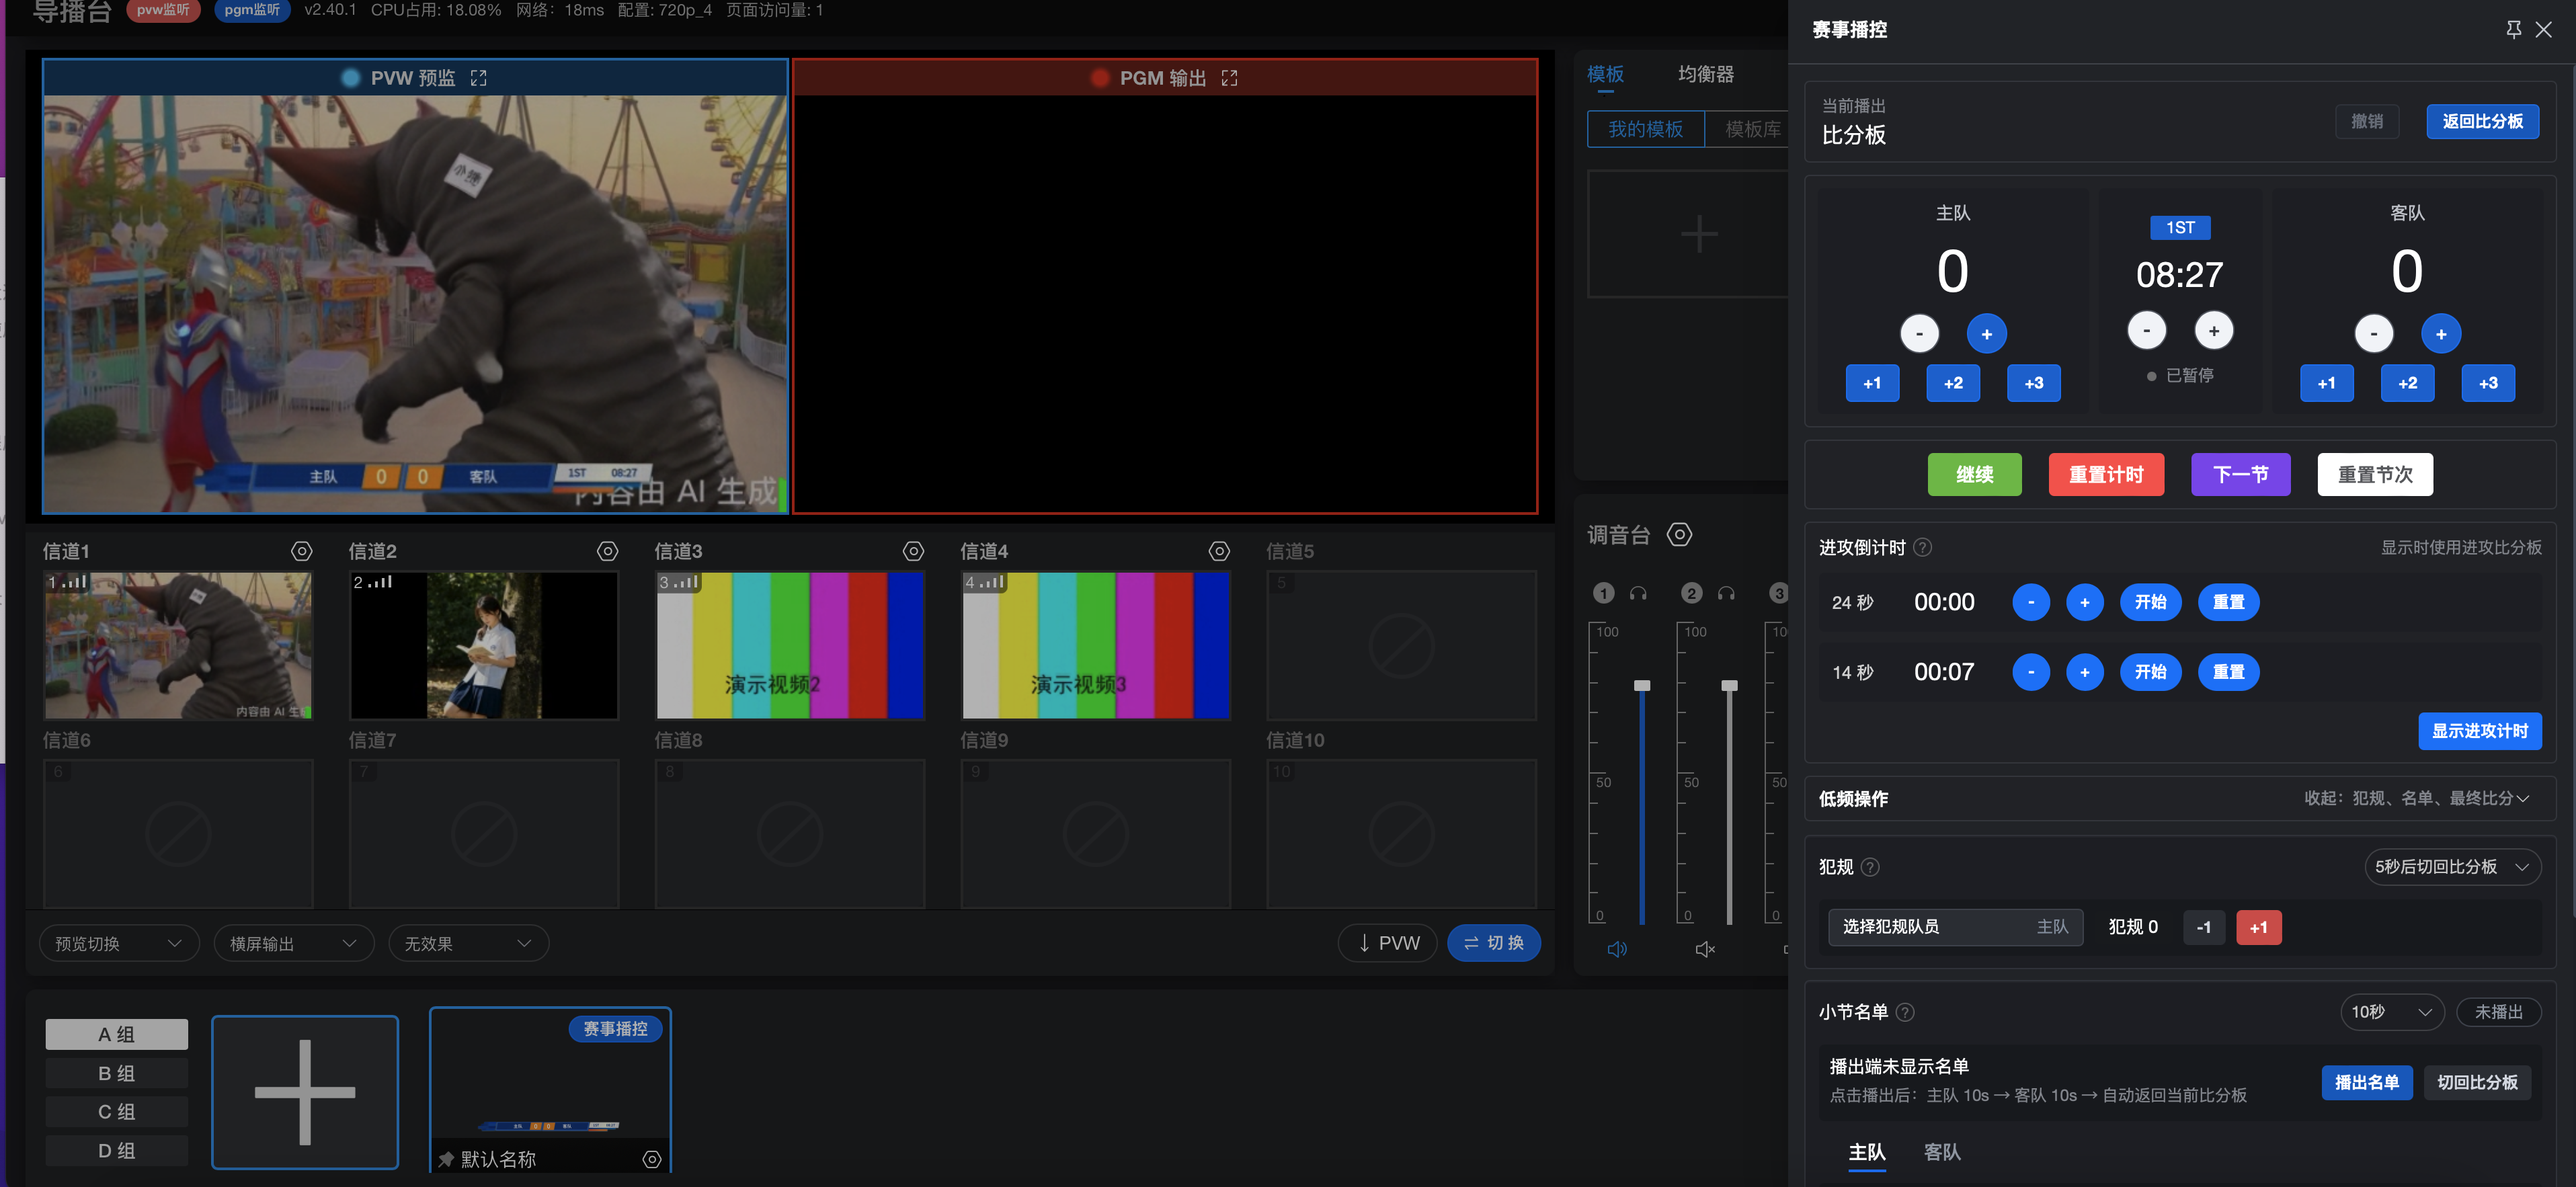This screenshot has width=2576, height=1187.
Task: Click the speaker icon under mixer channel 1
Action: click(x=1617, y=949)
